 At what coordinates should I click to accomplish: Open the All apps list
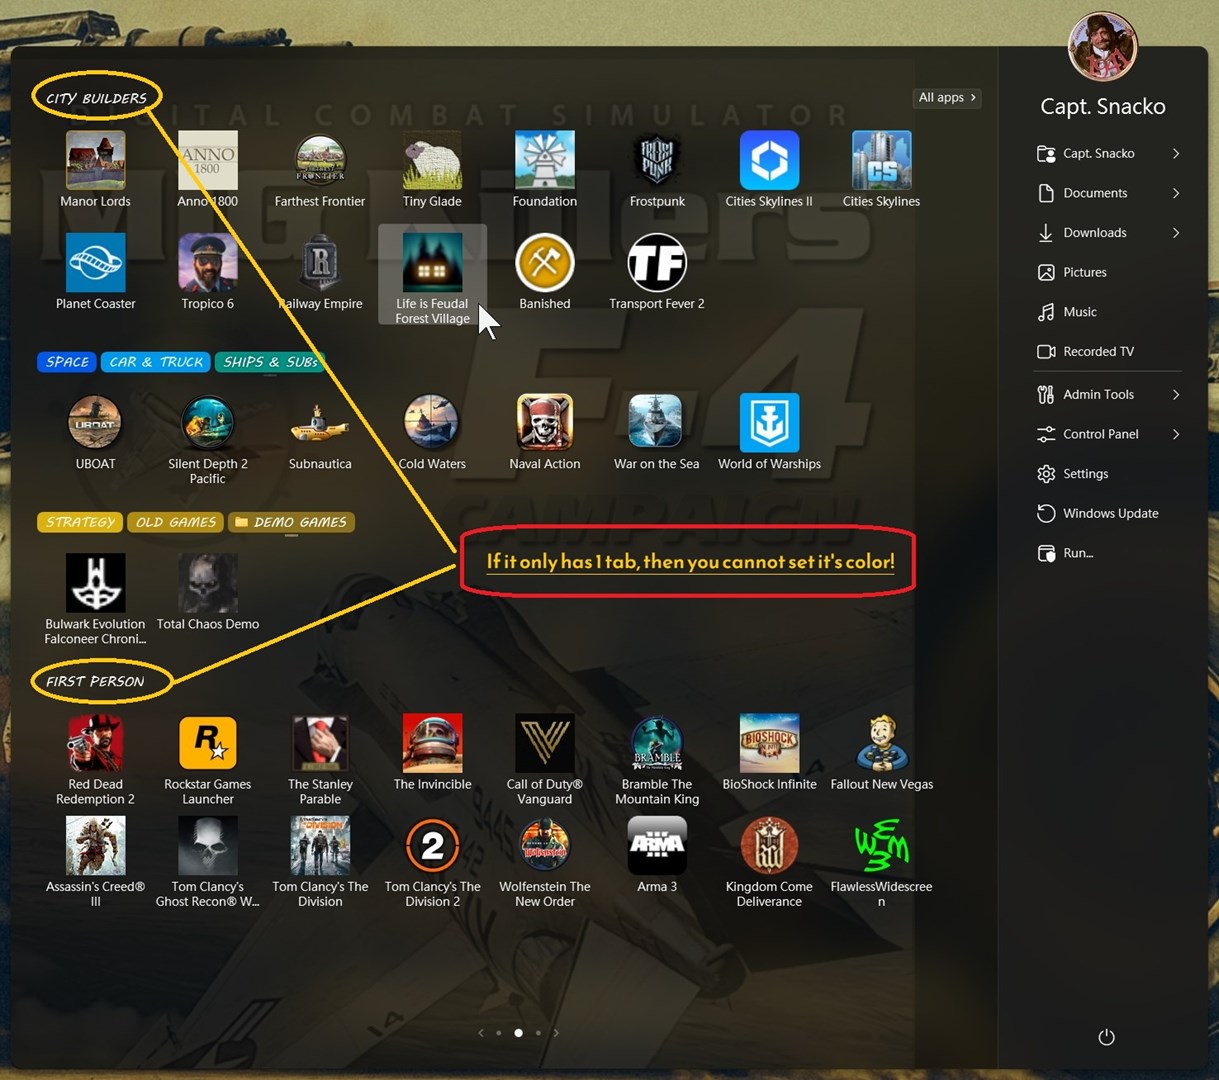click(947, 97)
